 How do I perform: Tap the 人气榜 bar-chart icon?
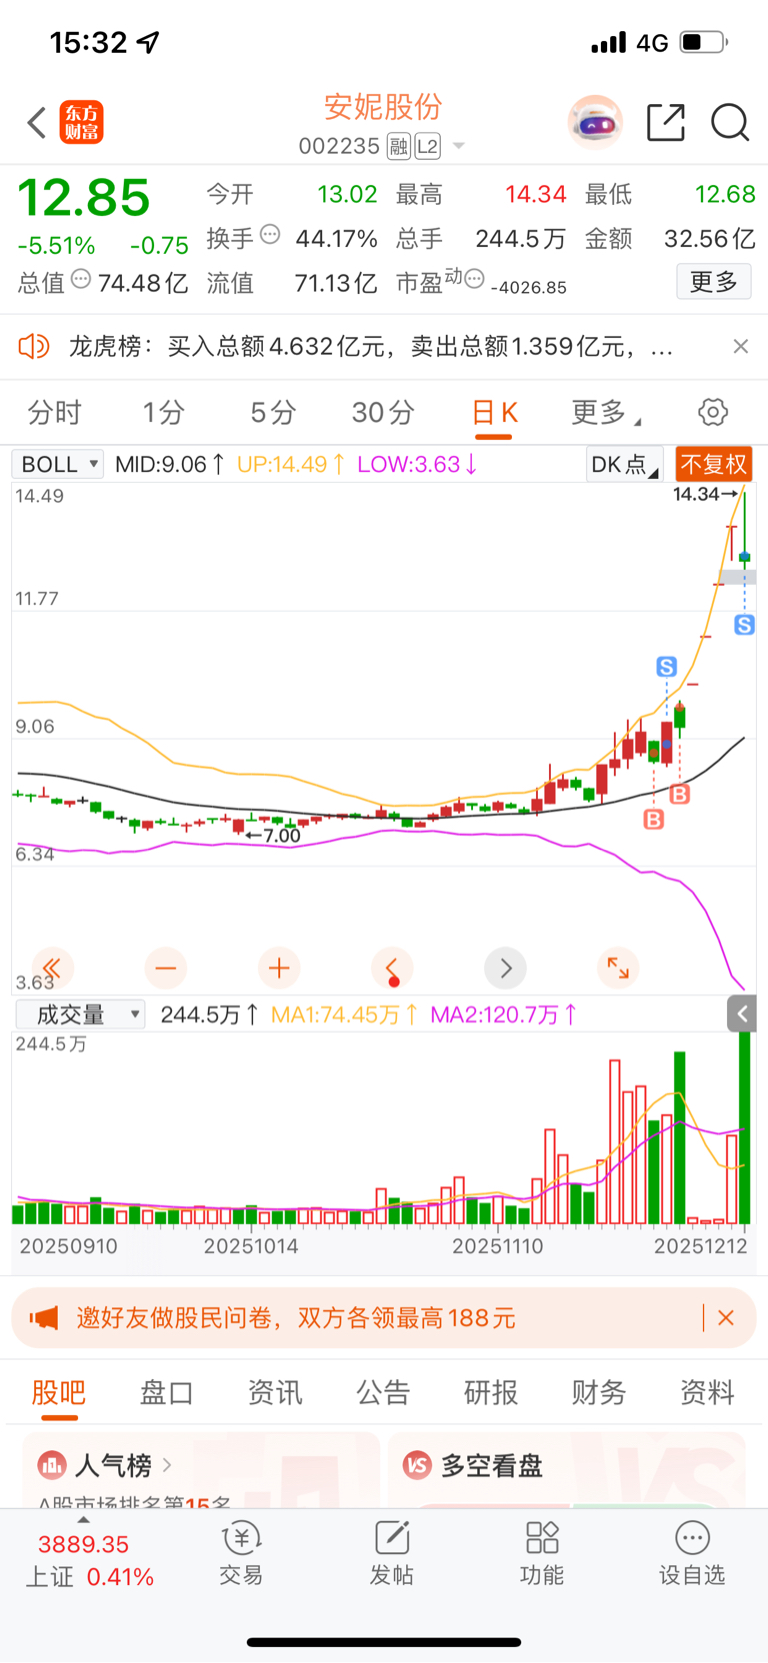coord(51,1466)
